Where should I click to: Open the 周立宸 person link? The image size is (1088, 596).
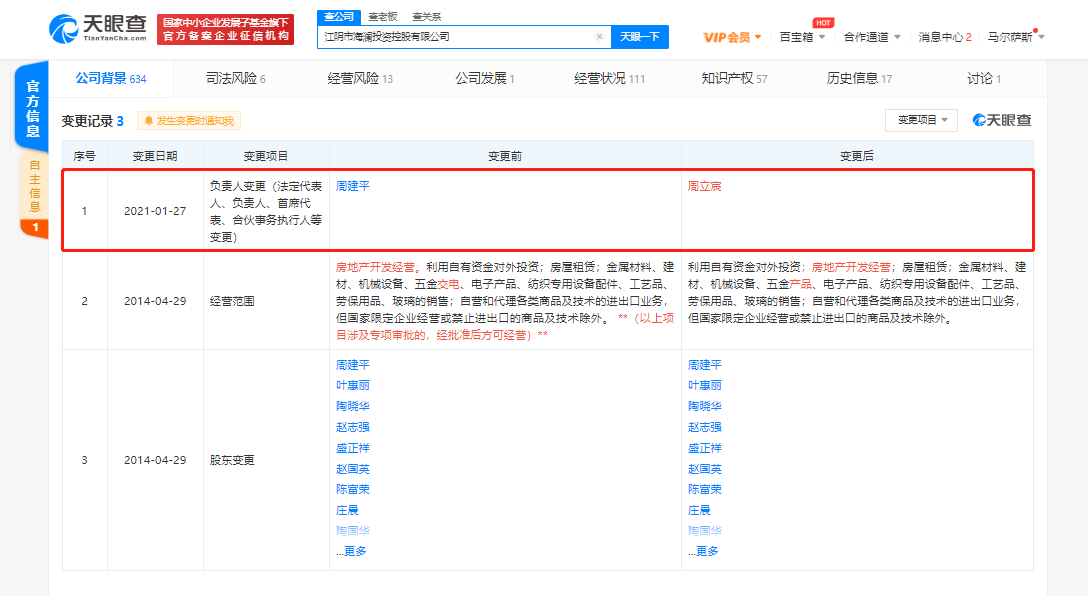(704, 186)
